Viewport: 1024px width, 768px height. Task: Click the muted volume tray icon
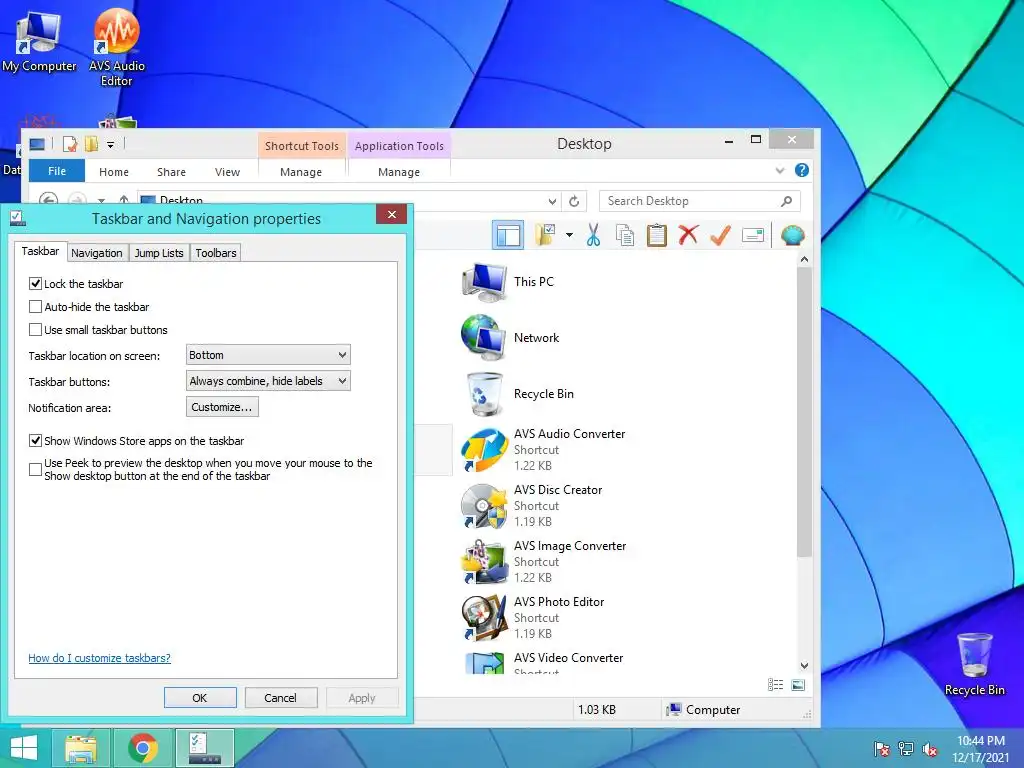pos(930,748)
